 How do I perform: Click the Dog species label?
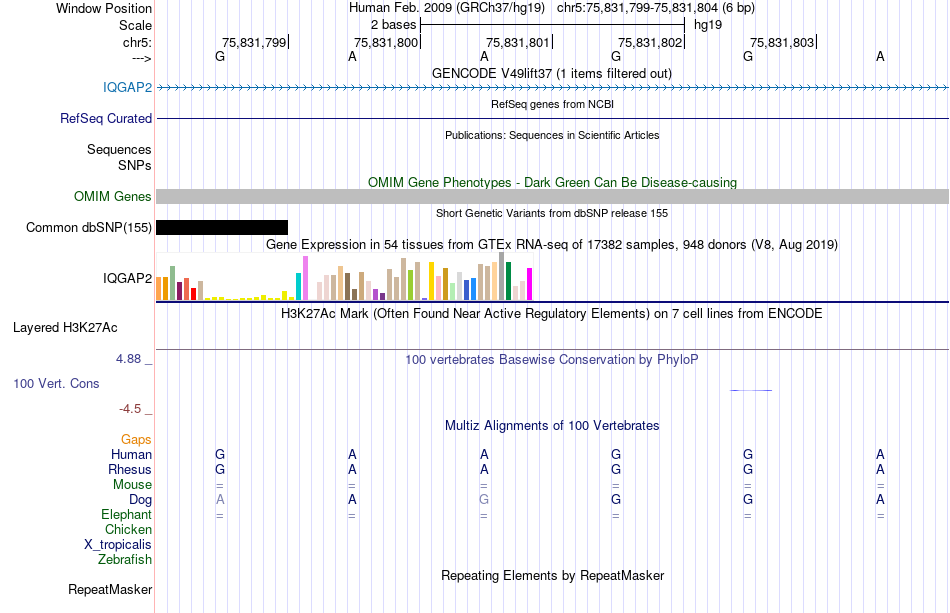click(141, 500)
